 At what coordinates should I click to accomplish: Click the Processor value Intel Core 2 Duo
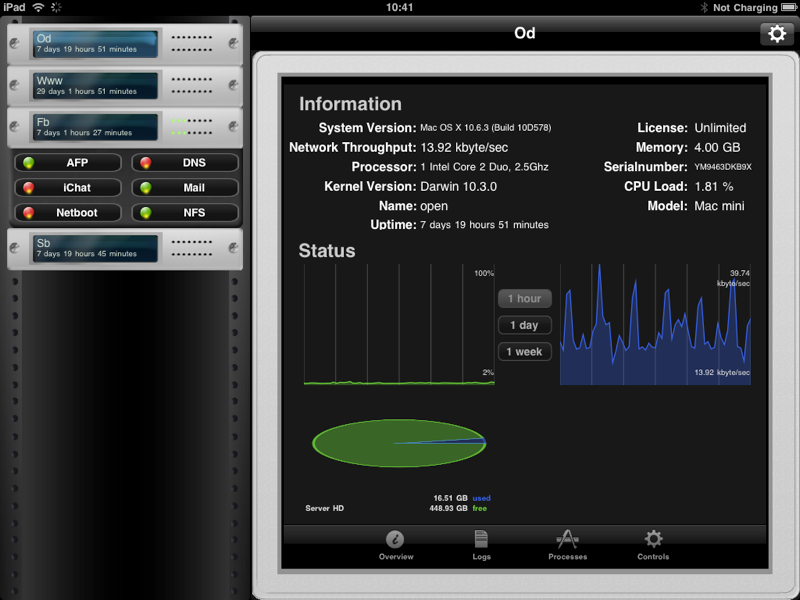484,167
